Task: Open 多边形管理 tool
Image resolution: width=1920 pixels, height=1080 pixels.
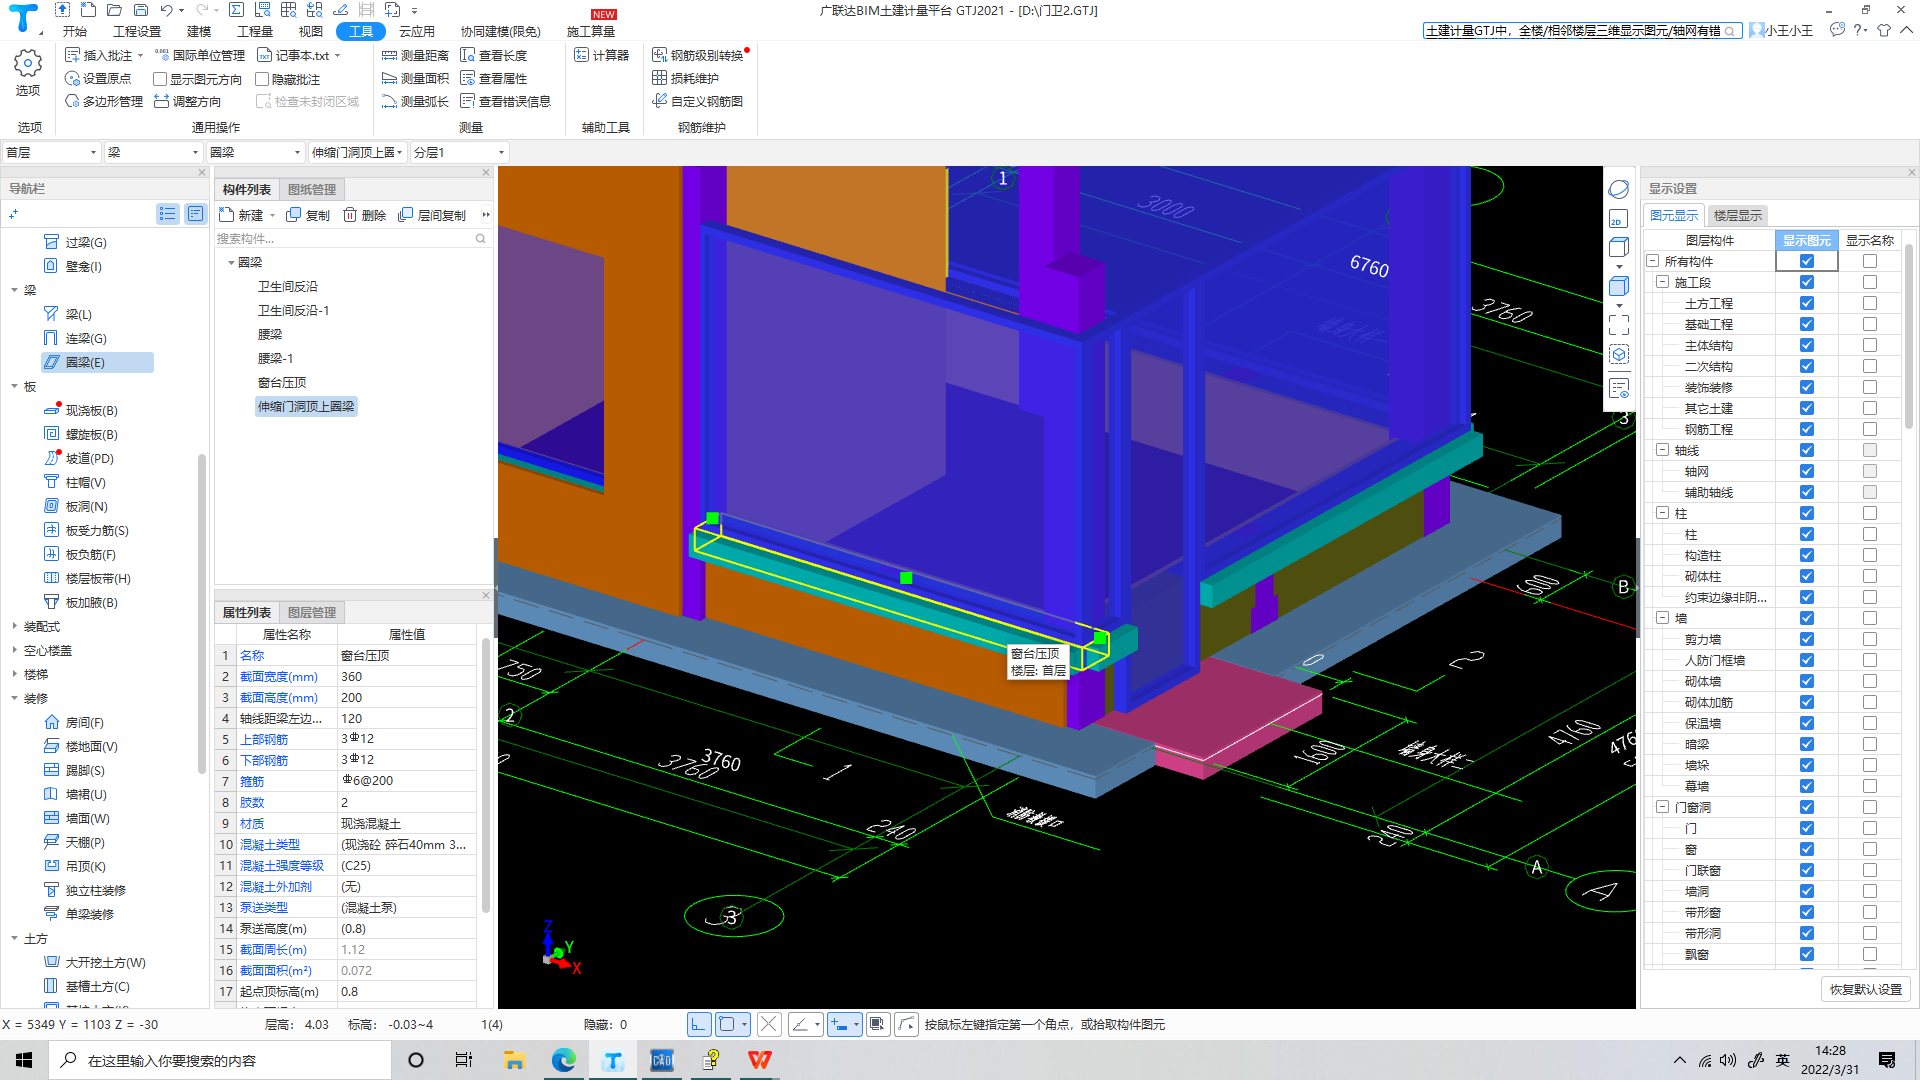Action: click(104, 102)
